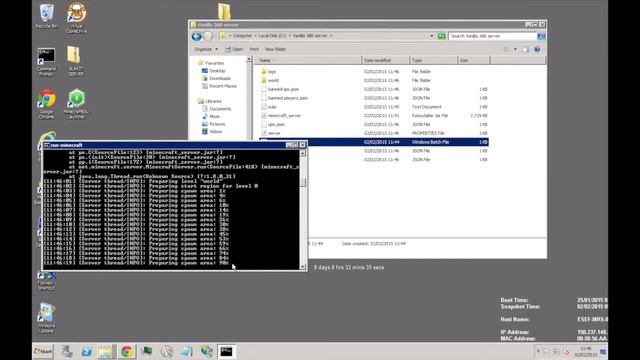This screenshot has height=360, width=640.
Task: Click the change view icon in Explorer toolbar
Action: click(x=506, y=49)
